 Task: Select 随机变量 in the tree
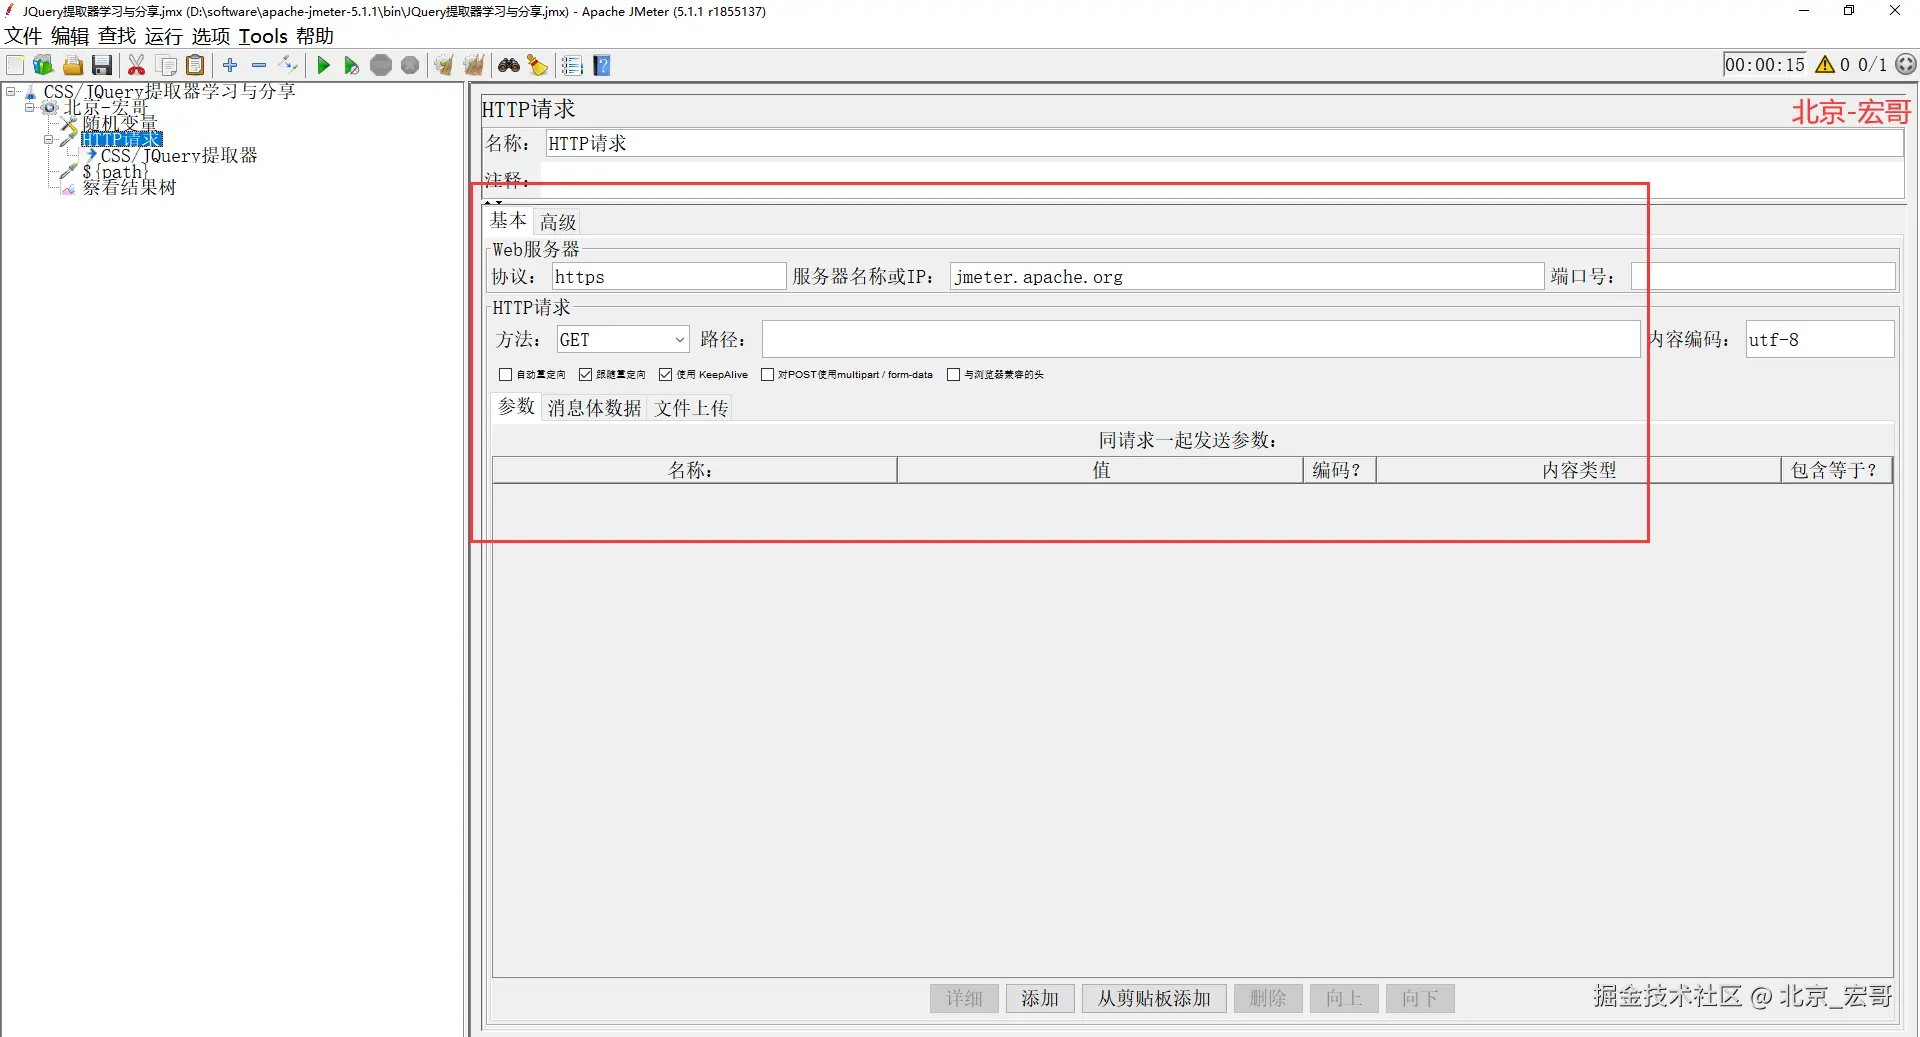(120, 124)
